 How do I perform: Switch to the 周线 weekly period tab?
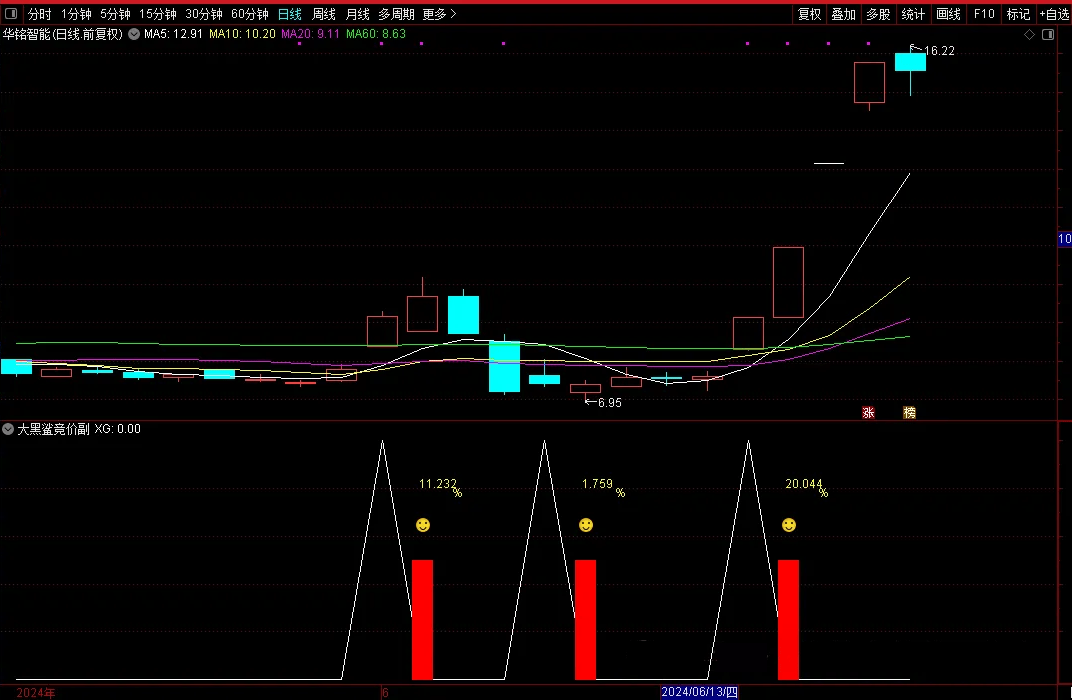point(324,14)
